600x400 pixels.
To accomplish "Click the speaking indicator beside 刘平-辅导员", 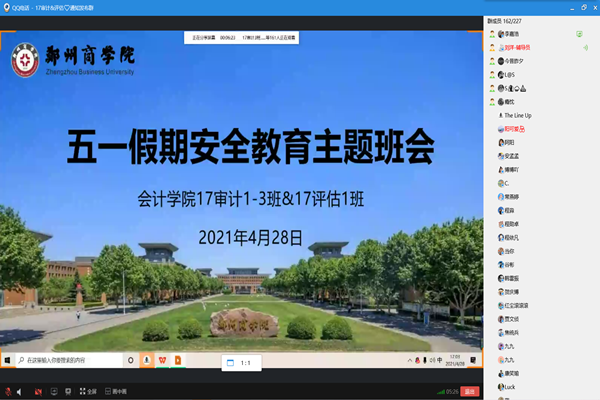I will (585, 48).
